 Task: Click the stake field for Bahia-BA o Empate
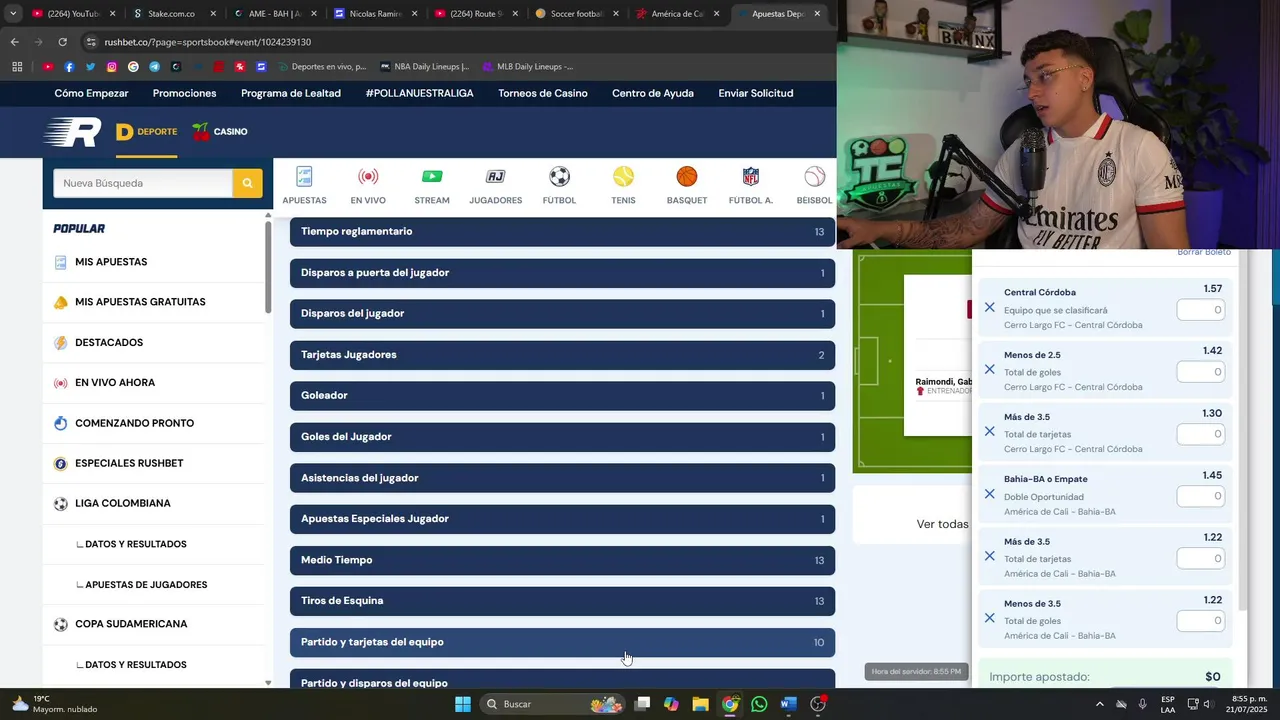pyautogui.click(x=1200, y=496)
